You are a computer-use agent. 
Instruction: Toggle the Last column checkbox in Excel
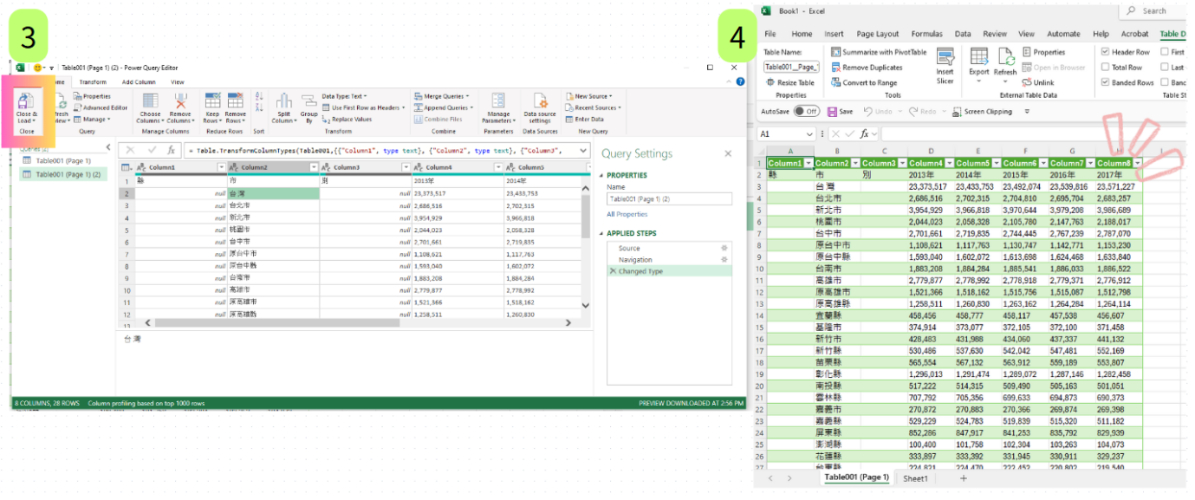click(1165, 67)
